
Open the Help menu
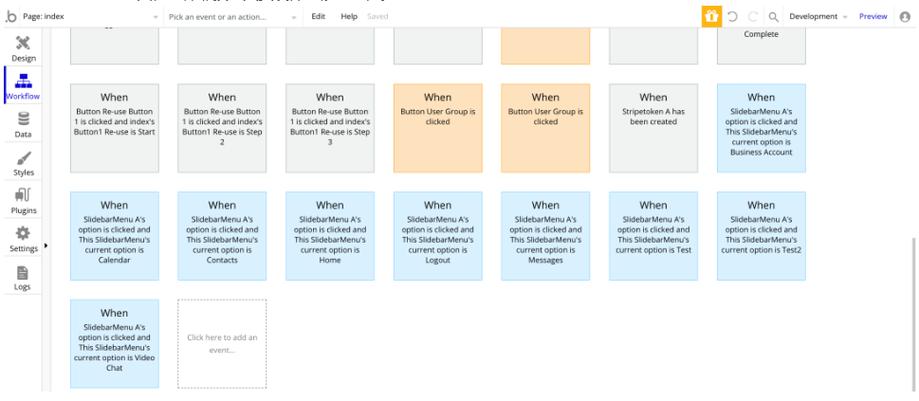[x=349, y=17]
